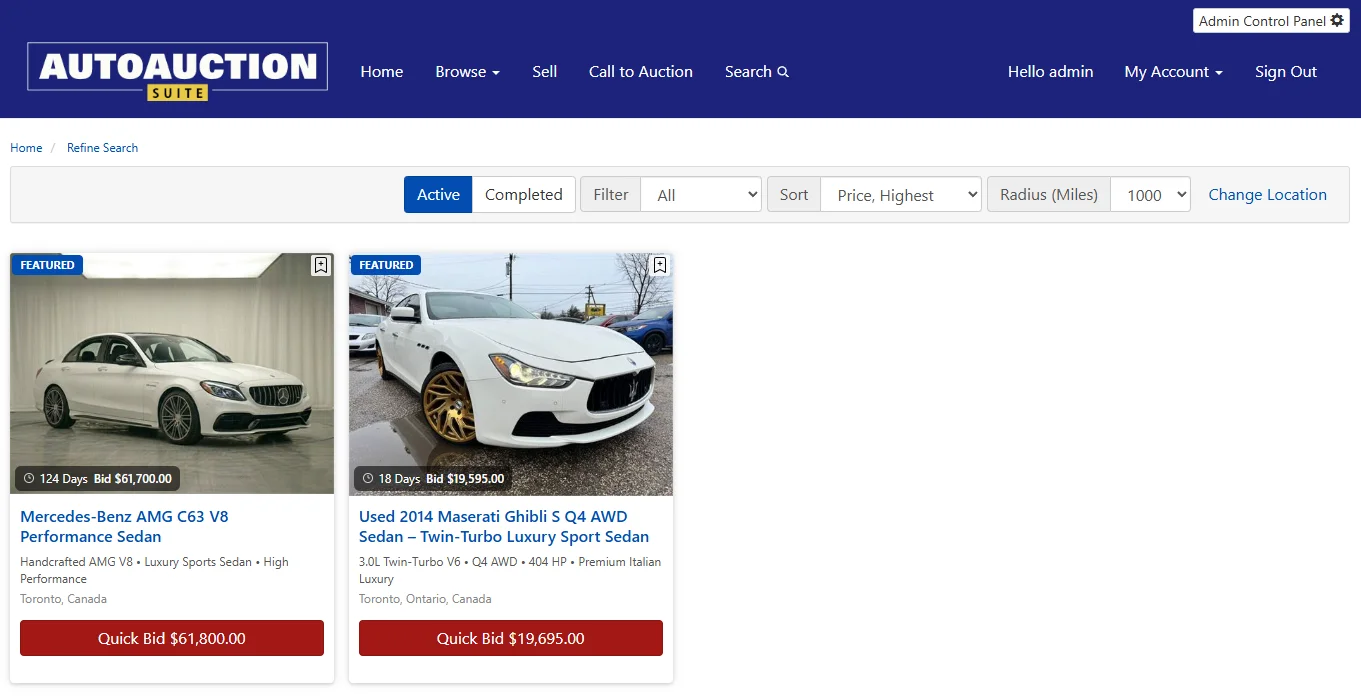Screen dimensions: 1361x696
Task: Go to the Home nav item
Action: tap(382, 72)
